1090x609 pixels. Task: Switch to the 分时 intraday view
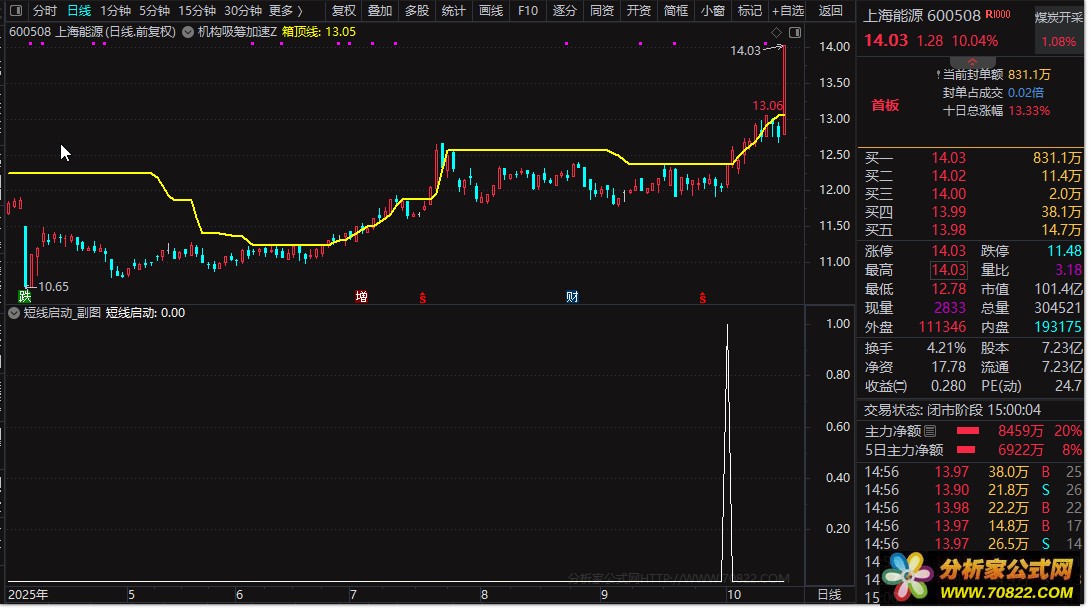pyautogui.click(x=44, y=11)
